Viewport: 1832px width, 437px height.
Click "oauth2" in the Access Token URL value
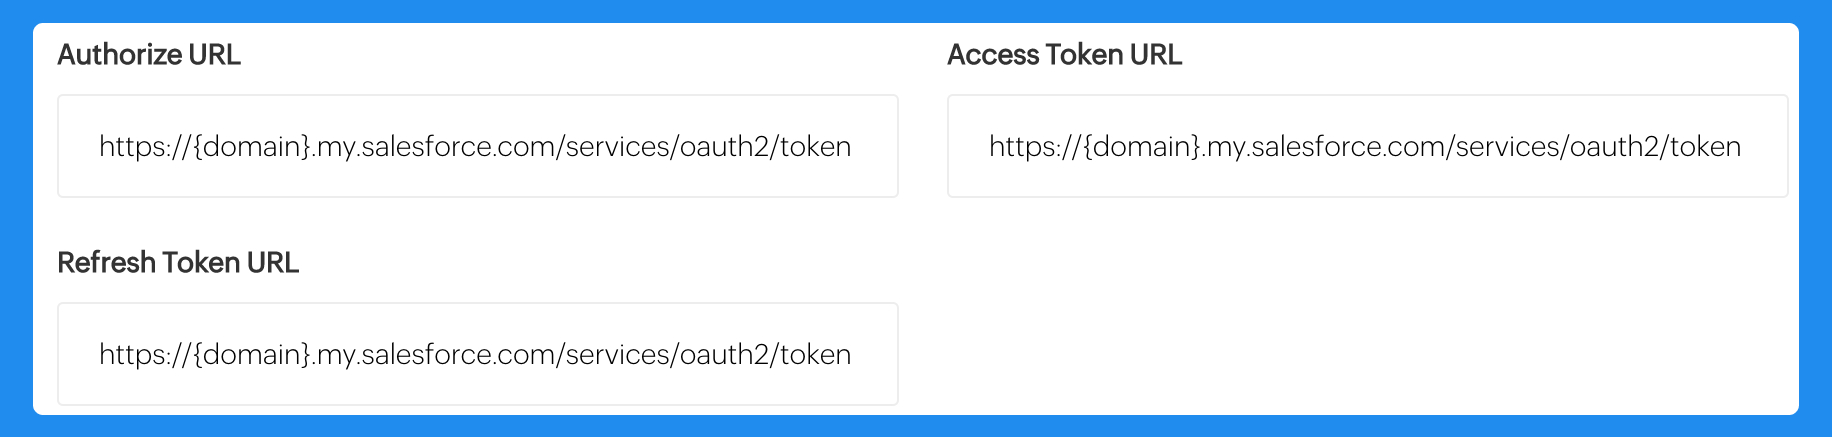(1614, 147)
